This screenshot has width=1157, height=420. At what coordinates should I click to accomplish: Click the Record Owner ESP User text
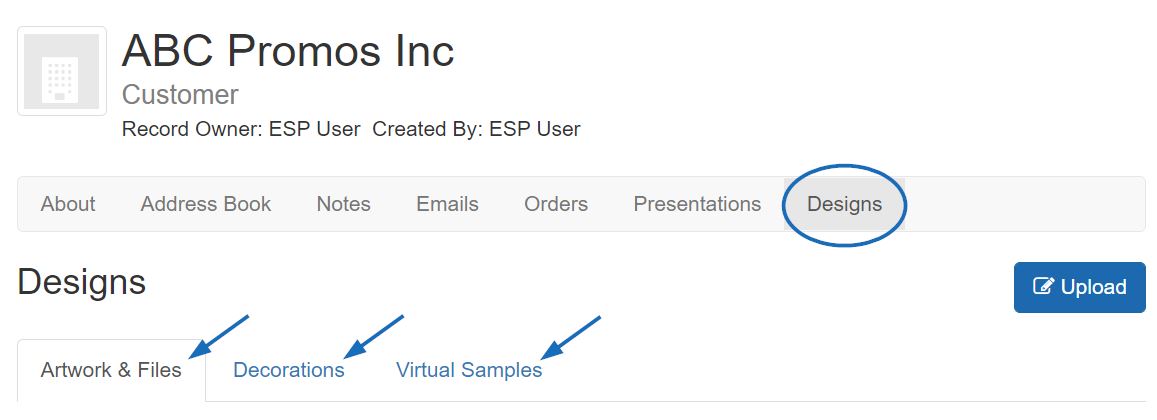click(x=241, y=129)
